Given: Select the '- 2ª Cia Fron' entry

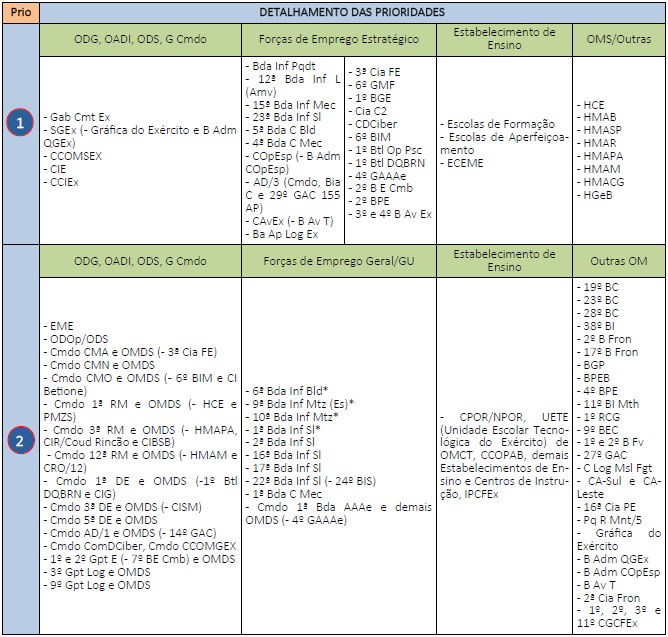Looking at the screenshot, I should pos(609,598).
